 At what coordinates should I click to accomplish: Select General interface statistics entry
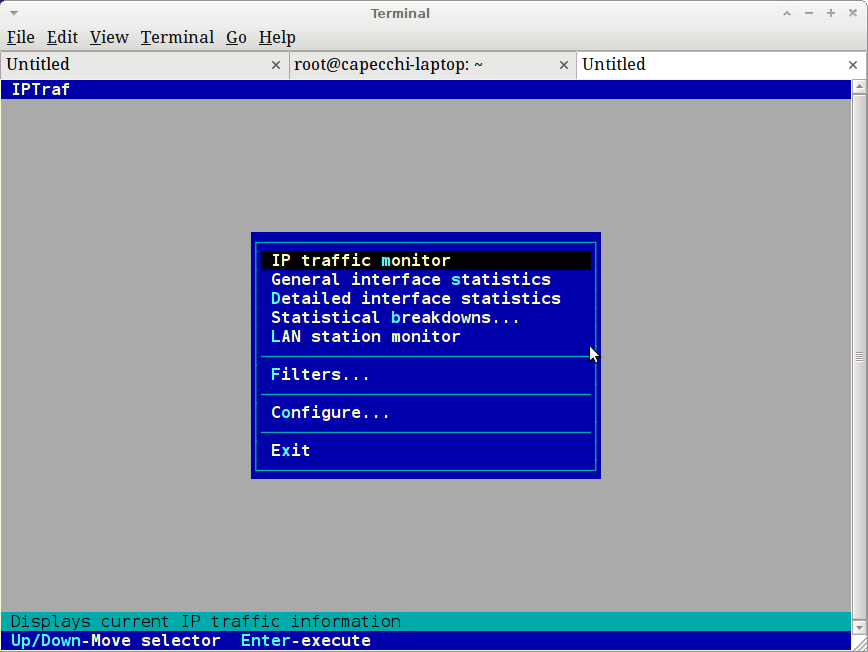click(426, 280)
